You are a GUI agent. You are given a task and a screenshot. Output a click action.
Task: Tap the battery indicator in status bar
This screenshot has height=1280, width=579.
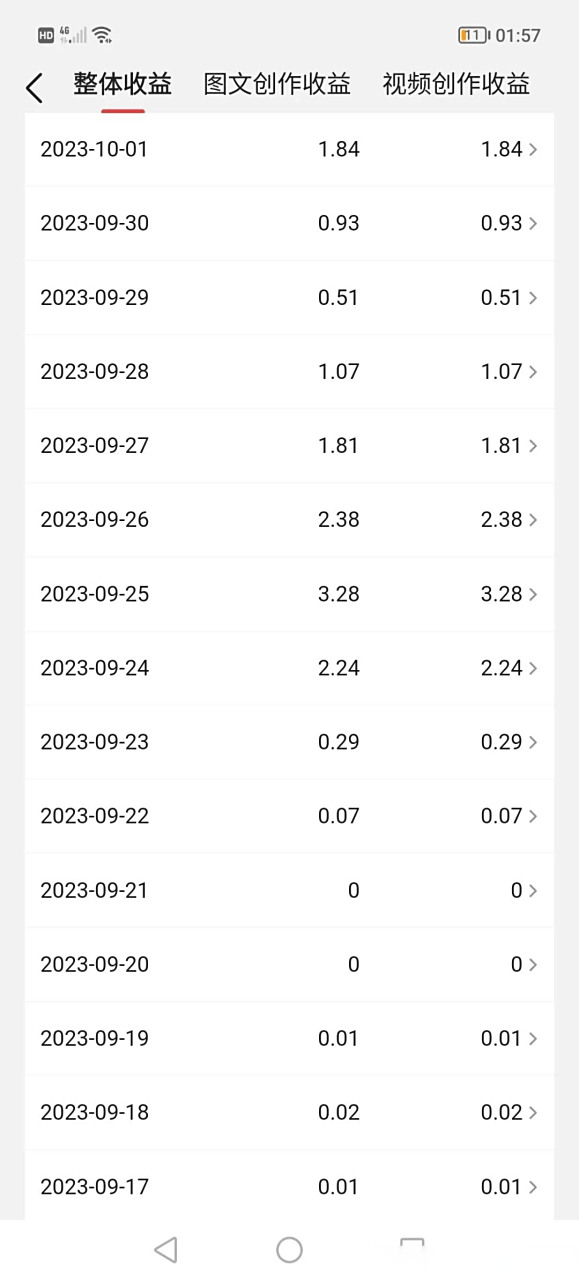[x=474, y=35]
